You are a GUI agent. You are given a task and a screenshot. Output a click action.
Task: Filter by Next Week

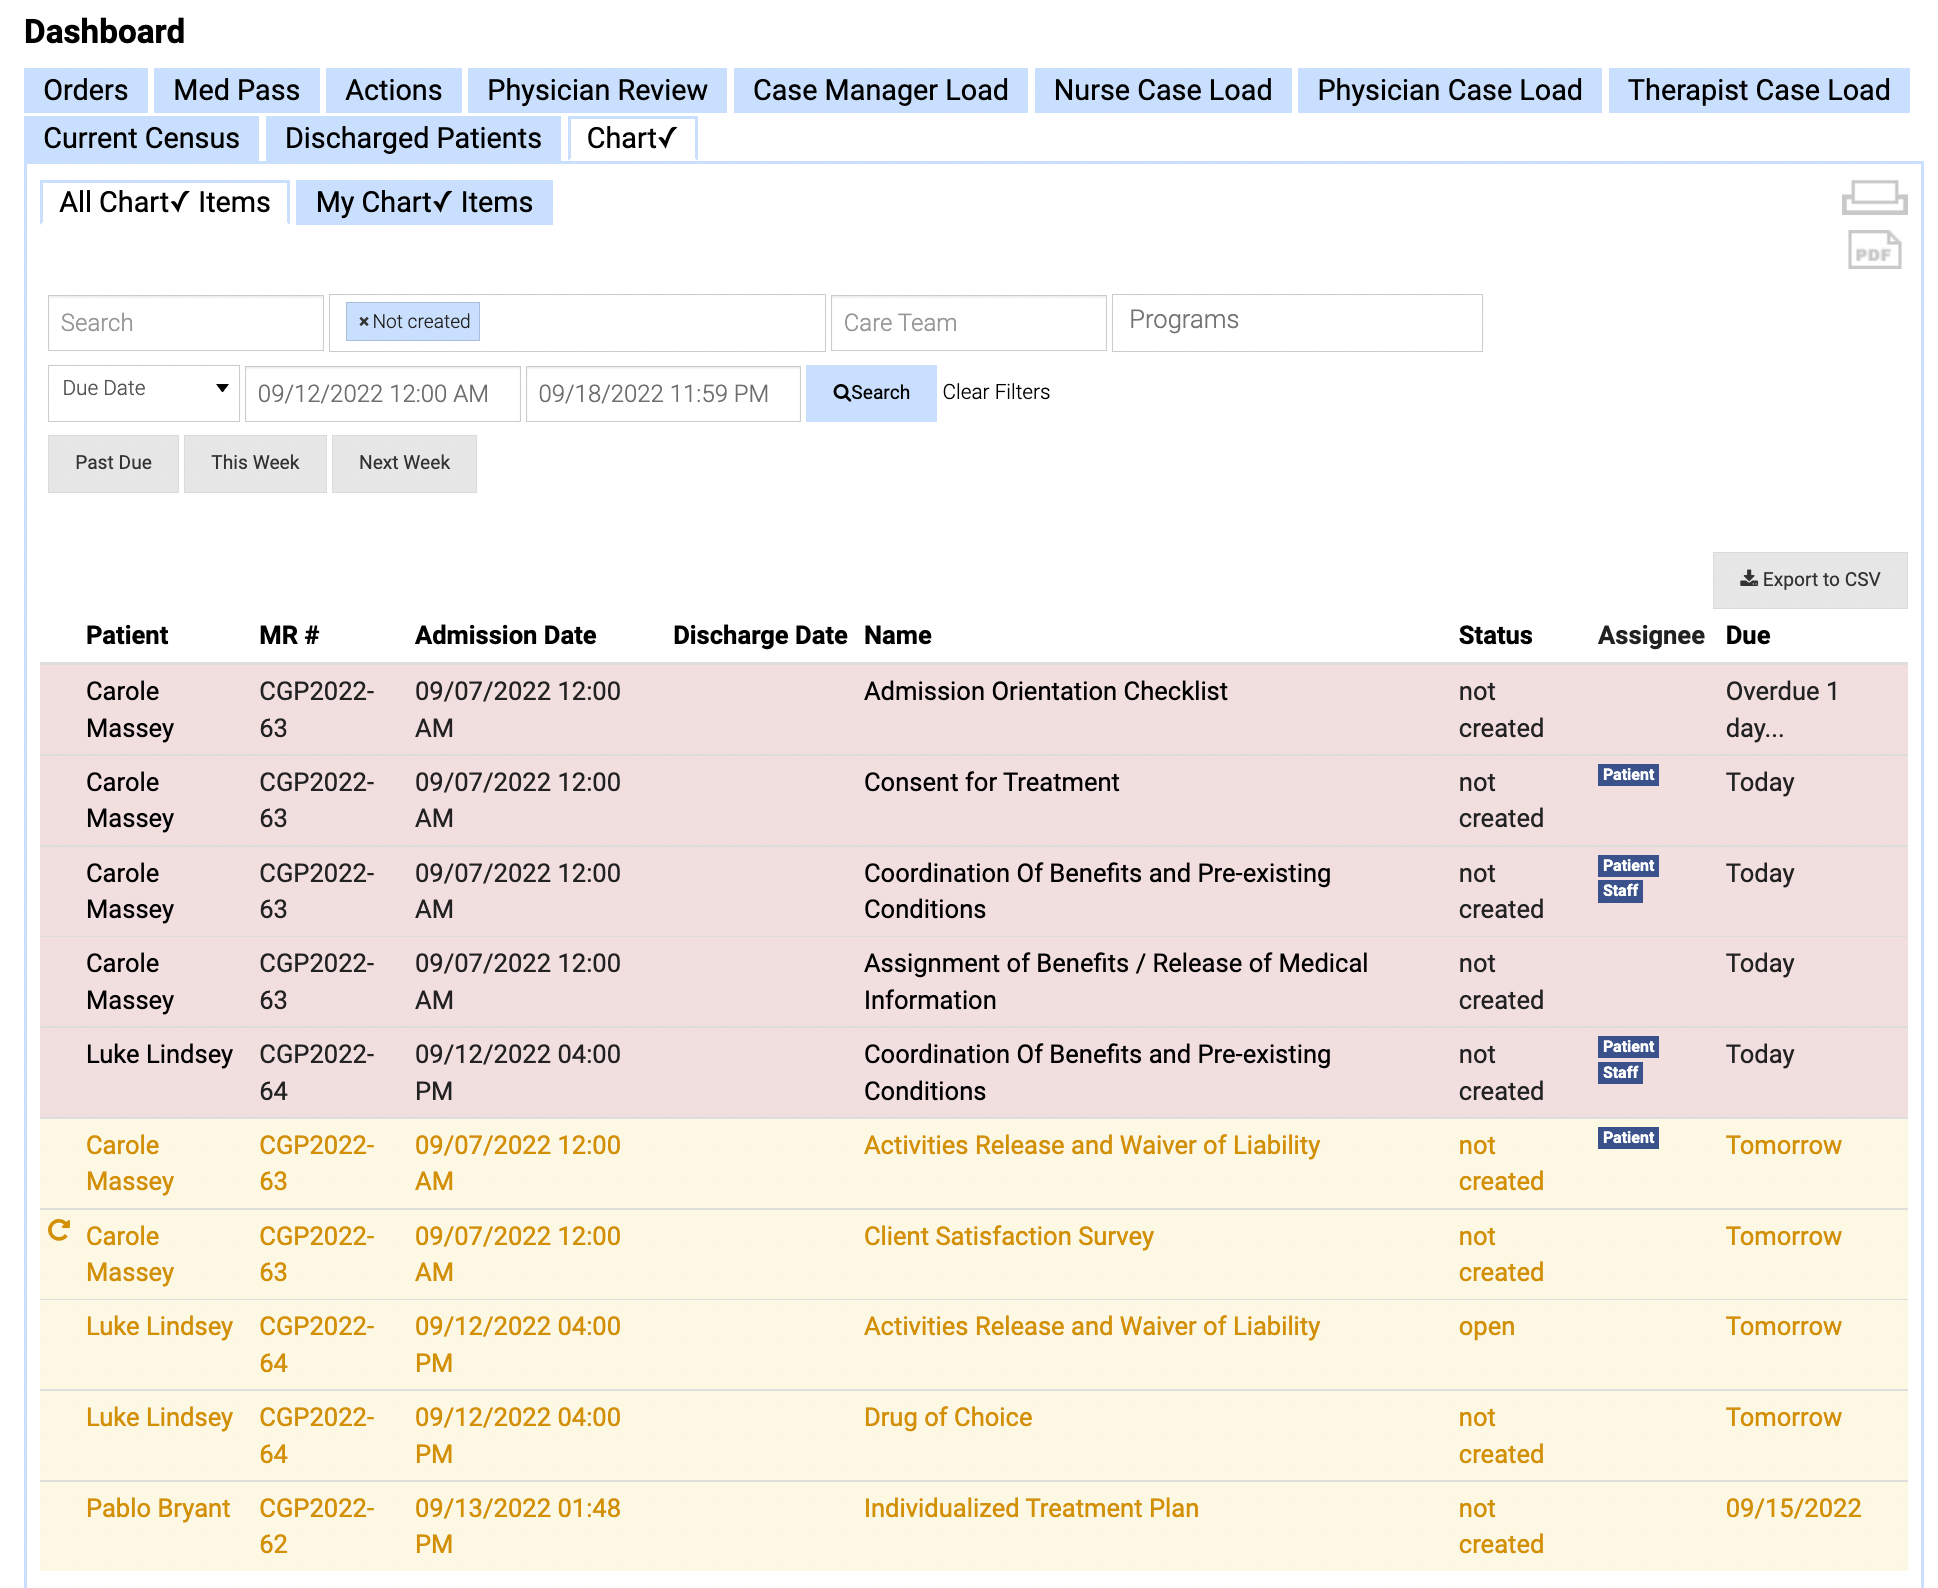coord(404,463)
